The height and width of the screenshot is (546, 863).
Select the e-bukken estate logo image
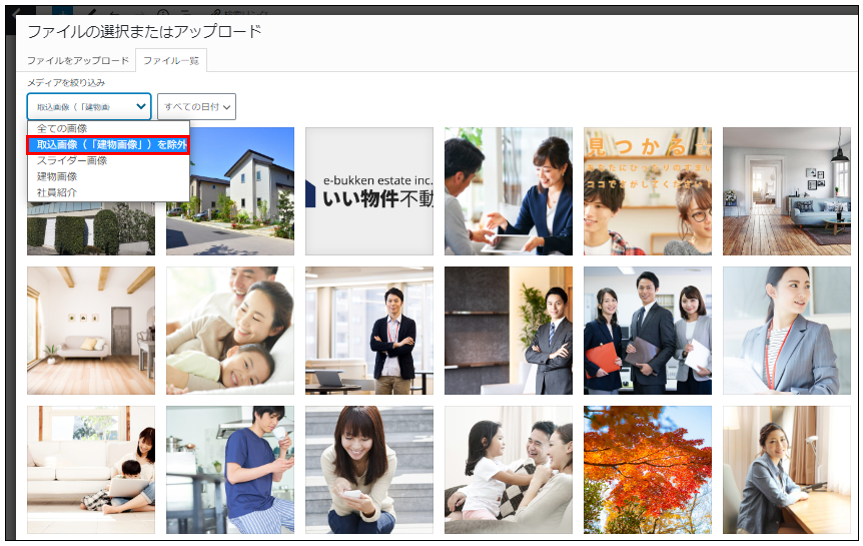pyautogui.click(x=369, y=191)
